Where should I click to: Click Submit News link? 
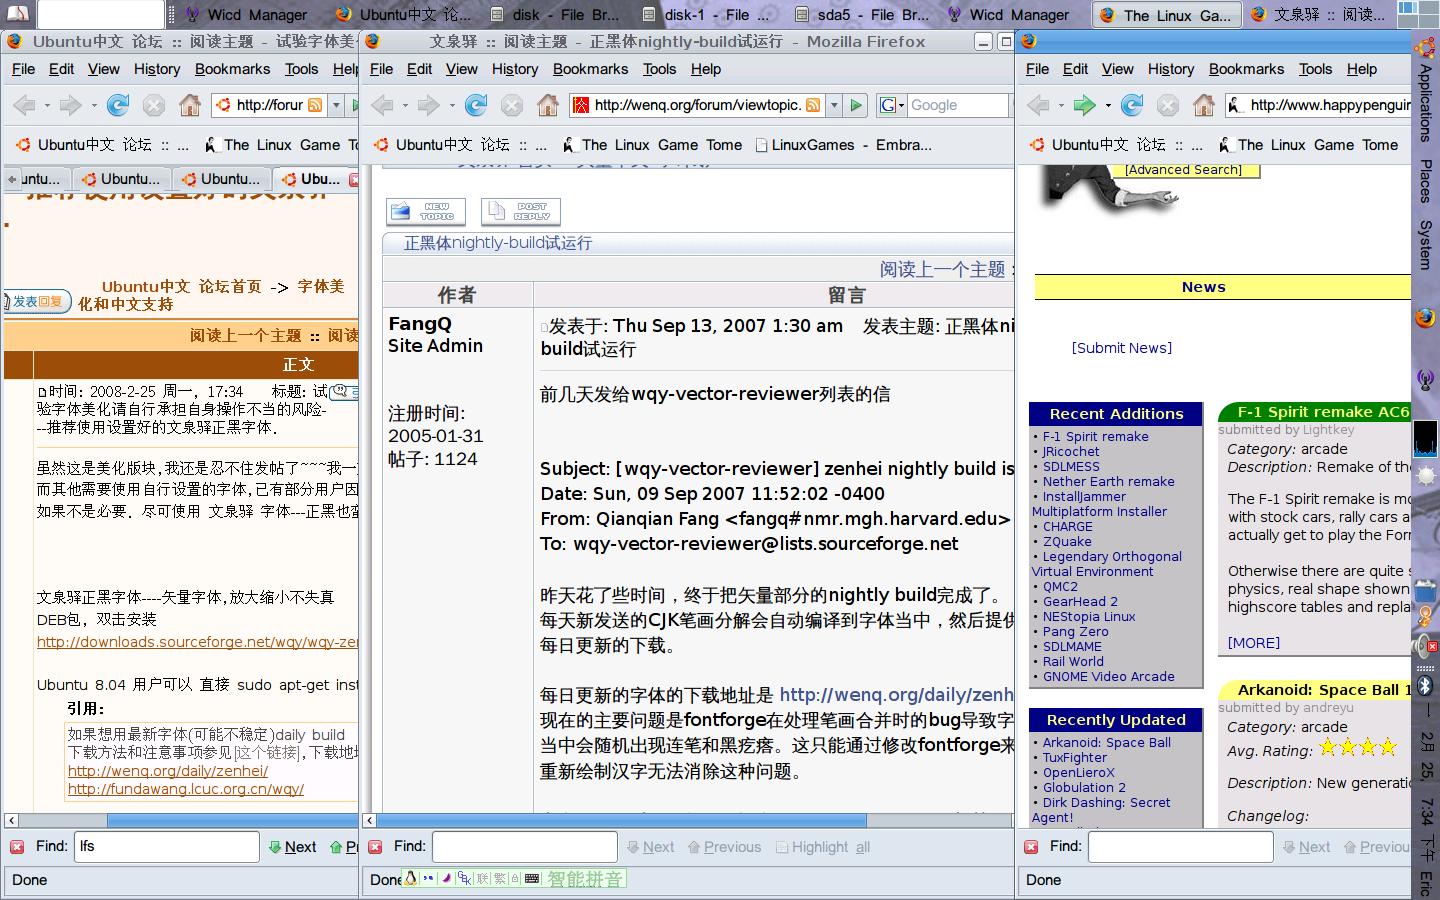1122,348
